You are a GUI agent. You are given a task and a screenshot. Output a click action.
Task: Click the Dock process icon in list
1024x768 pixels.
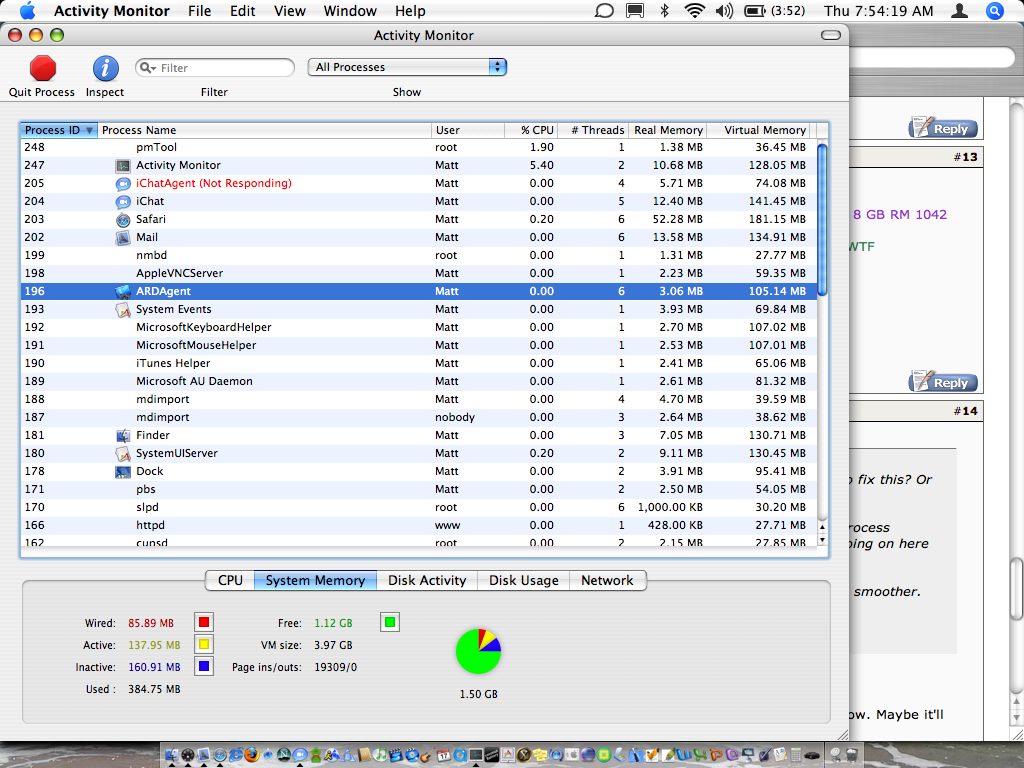(123, 472)
